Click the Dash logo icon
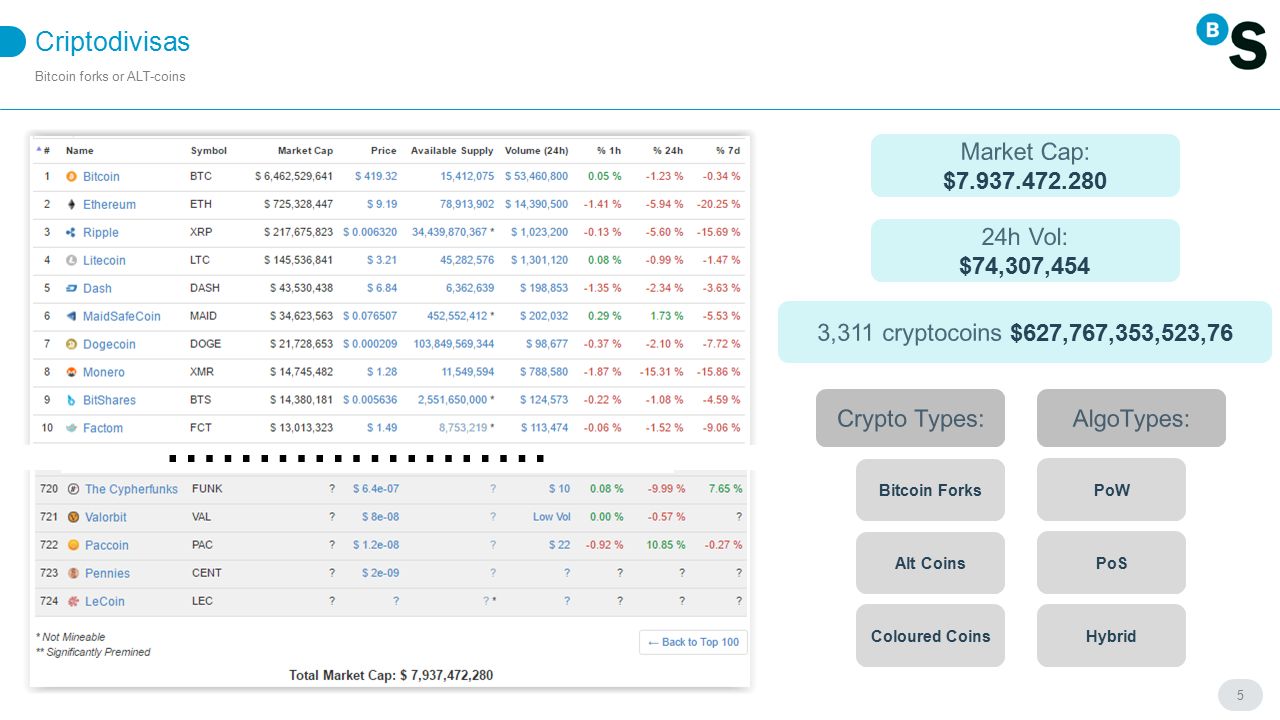Viewport: 1280px width, 720px height. click(x=71, y=288)
